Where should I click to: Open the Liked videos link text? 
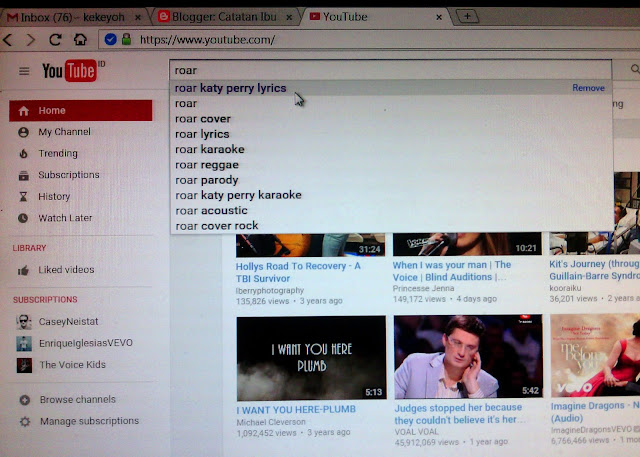(x=66, y=270)
